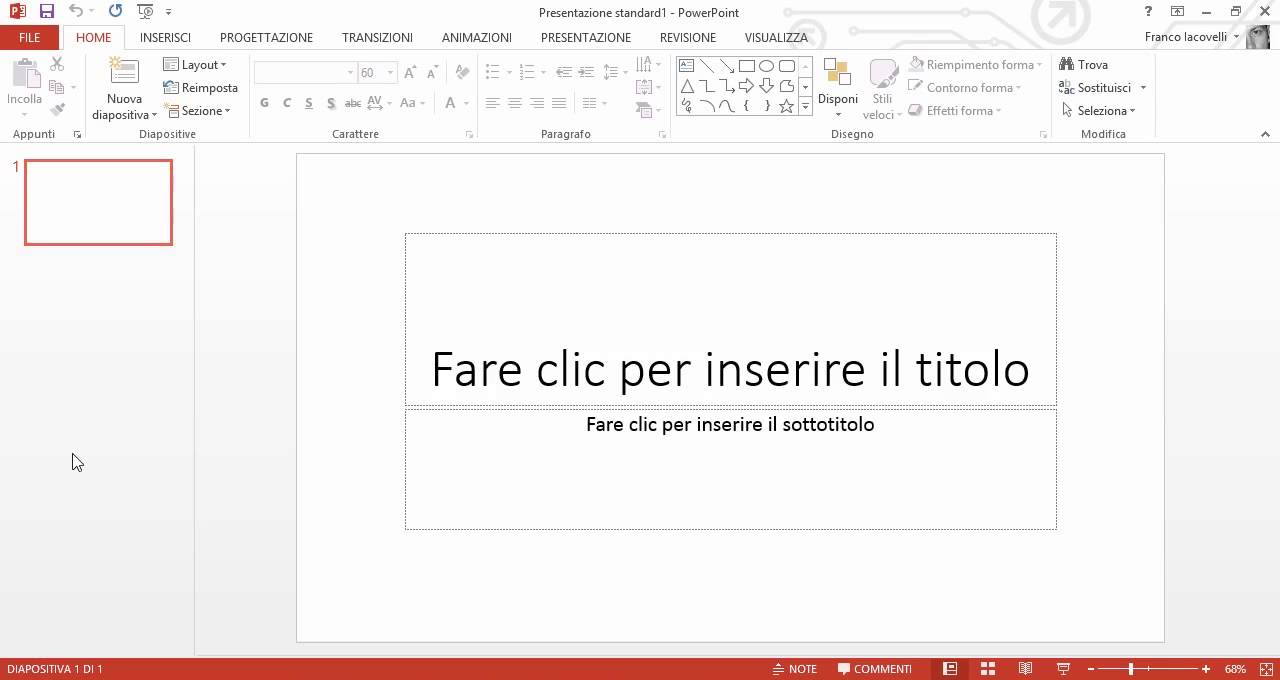The width and height of the screenshot is (1280, 680).
Task: Start slideshow from the status bar icon
Action: pyautogui.click(x=1063, y=669)
